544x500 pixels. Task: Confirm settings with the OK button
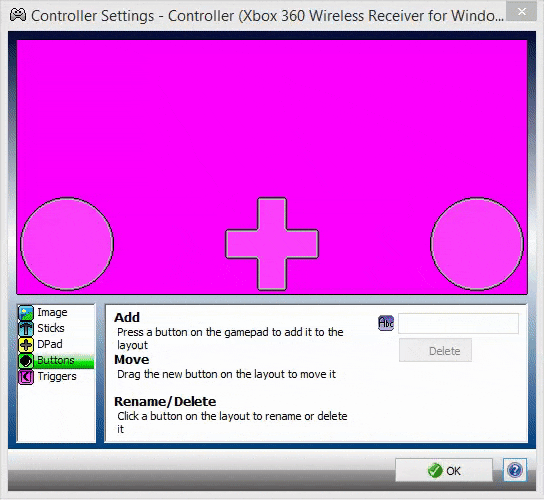click(x=444, y=470)
